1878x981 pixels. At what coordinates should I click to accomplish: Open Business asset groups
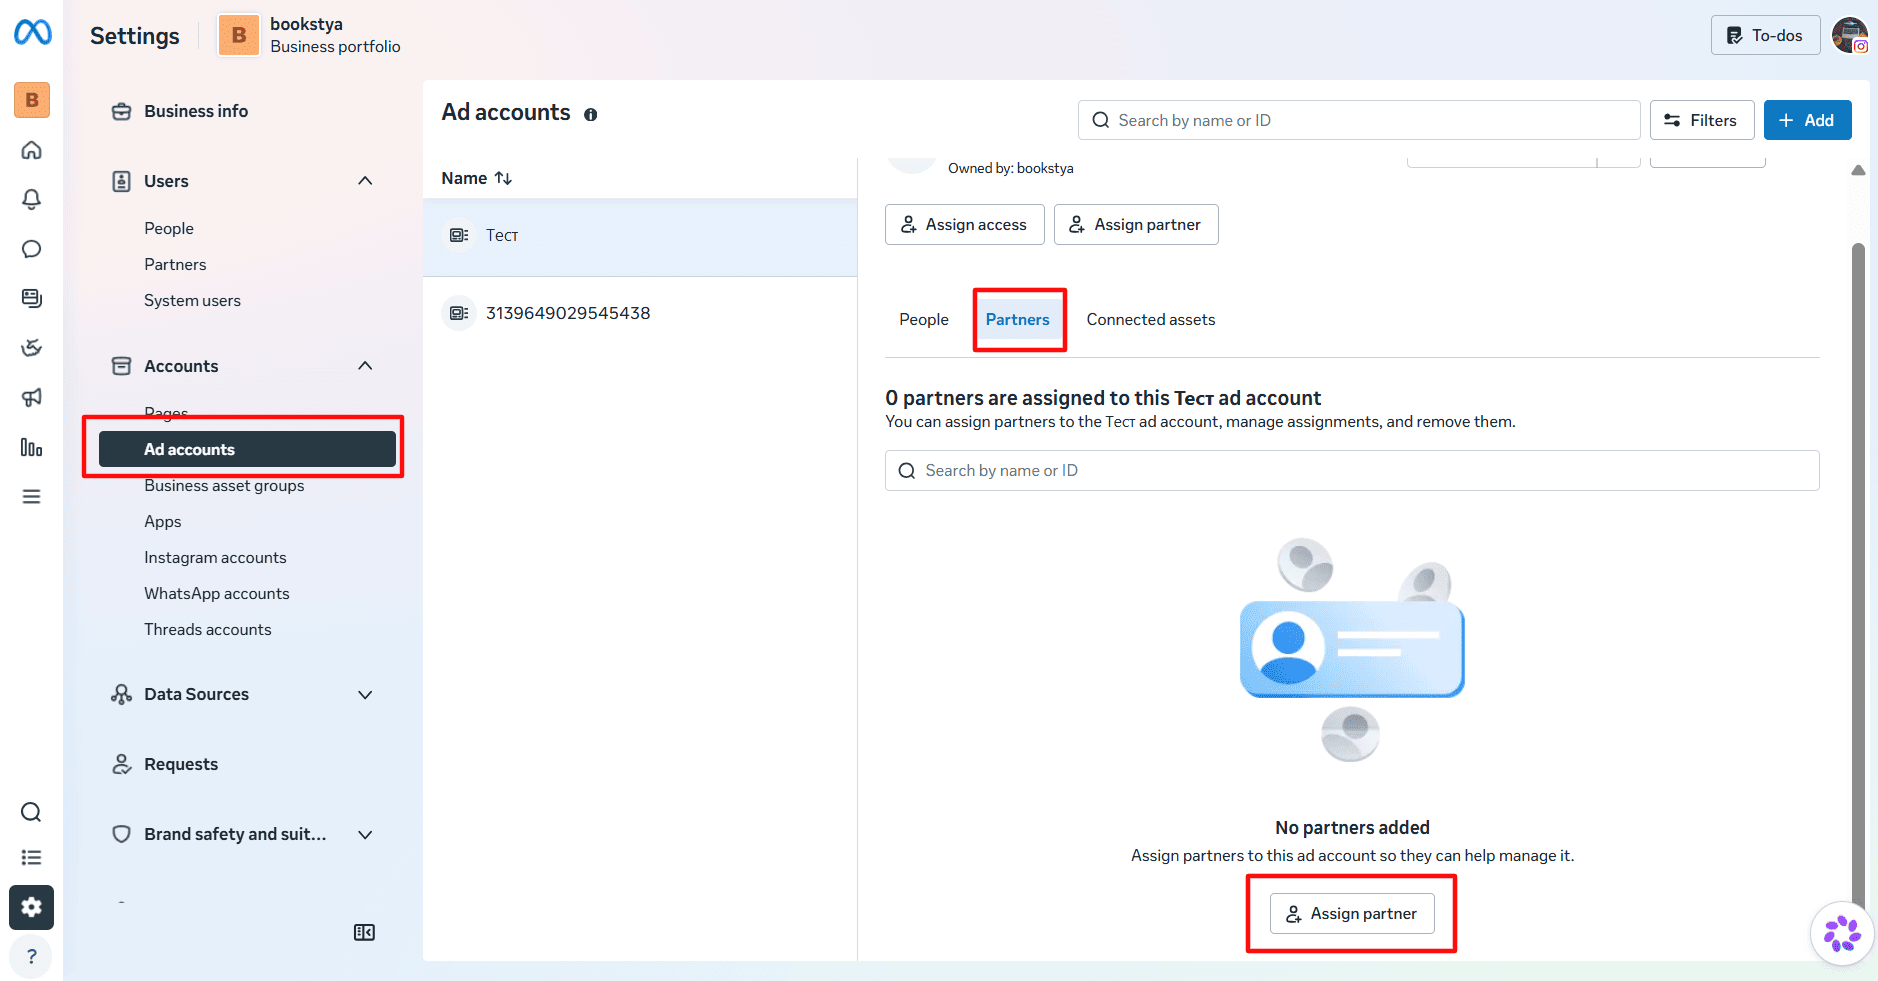(x=224, y=486)
